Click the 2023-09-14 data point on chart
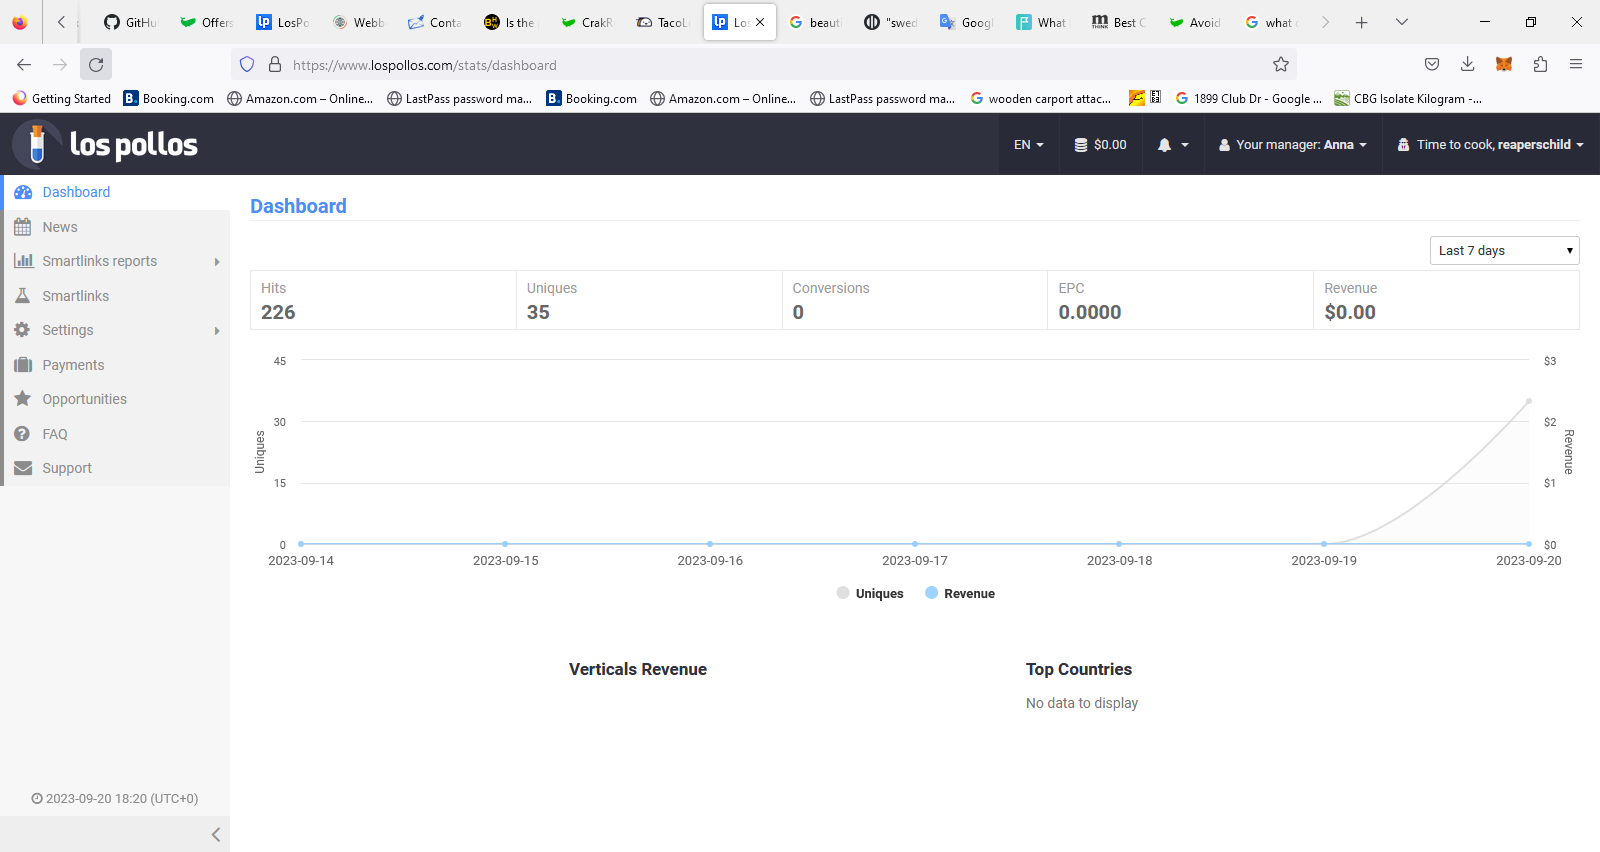The width and height of the screenshot is (1600, 852). click(x=301, y=544)
